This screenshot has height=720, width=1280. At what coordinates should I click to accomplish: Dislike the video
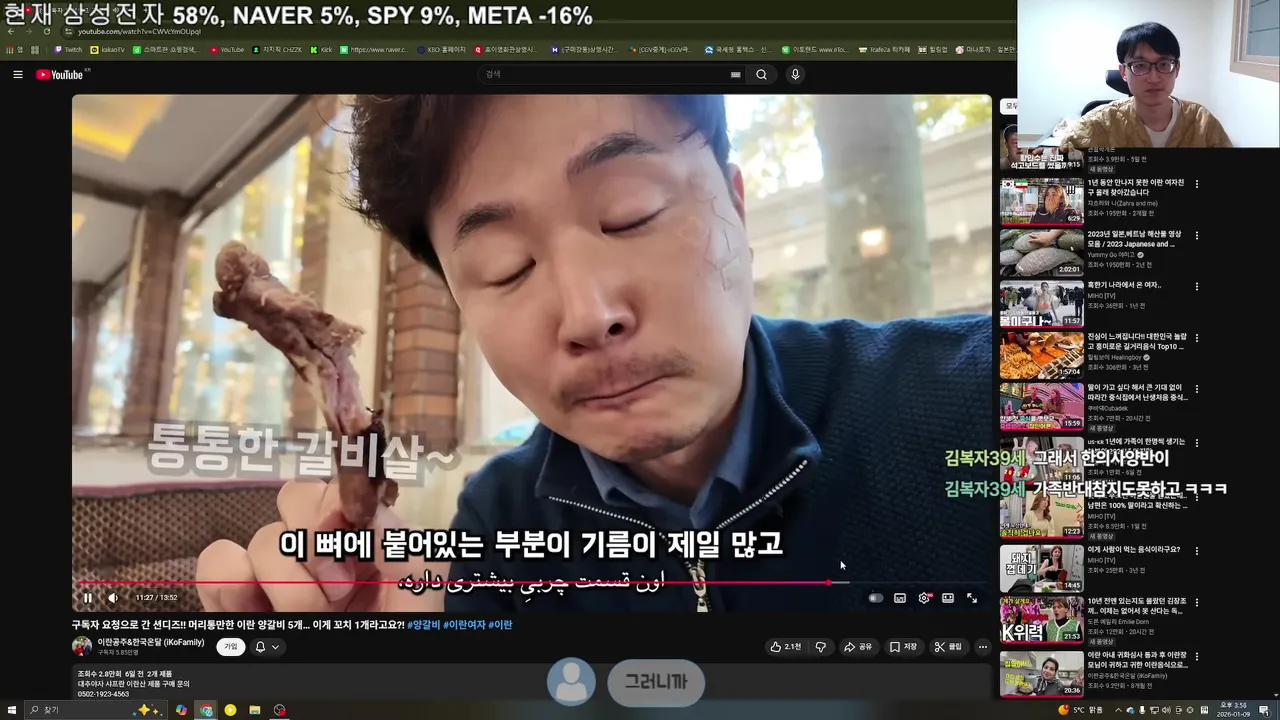coord(821,647)
